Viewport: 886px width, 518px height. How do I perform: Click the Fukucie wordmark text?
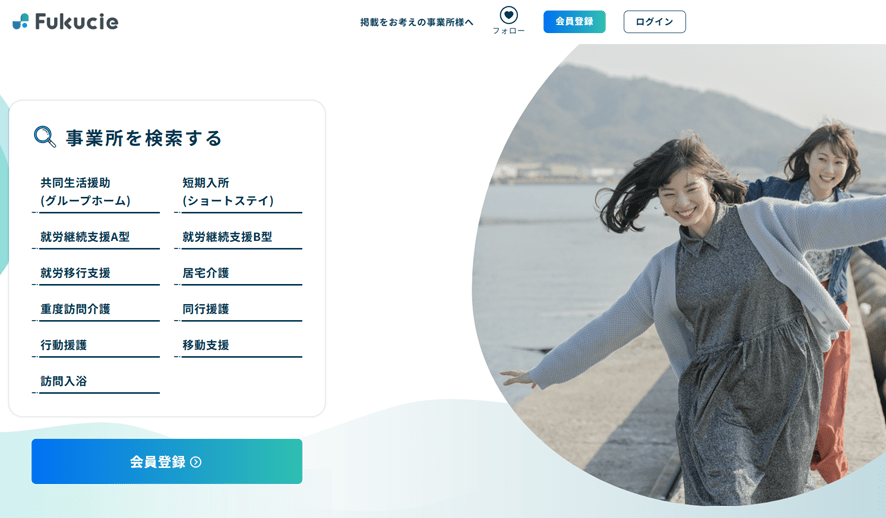click(x=76, y=21)
